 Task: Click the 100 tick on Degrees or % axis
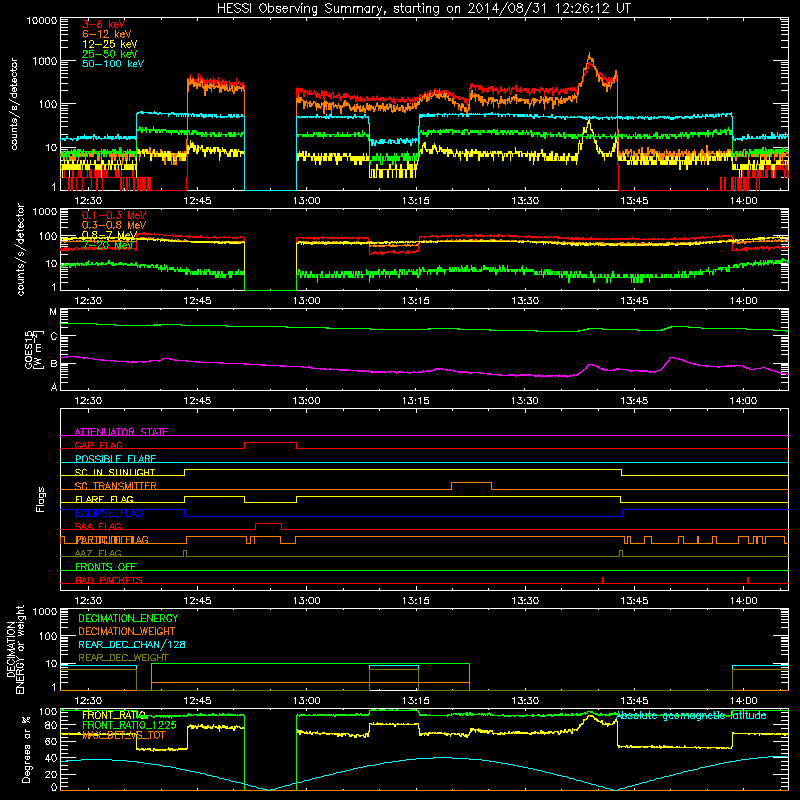[48, 711]
